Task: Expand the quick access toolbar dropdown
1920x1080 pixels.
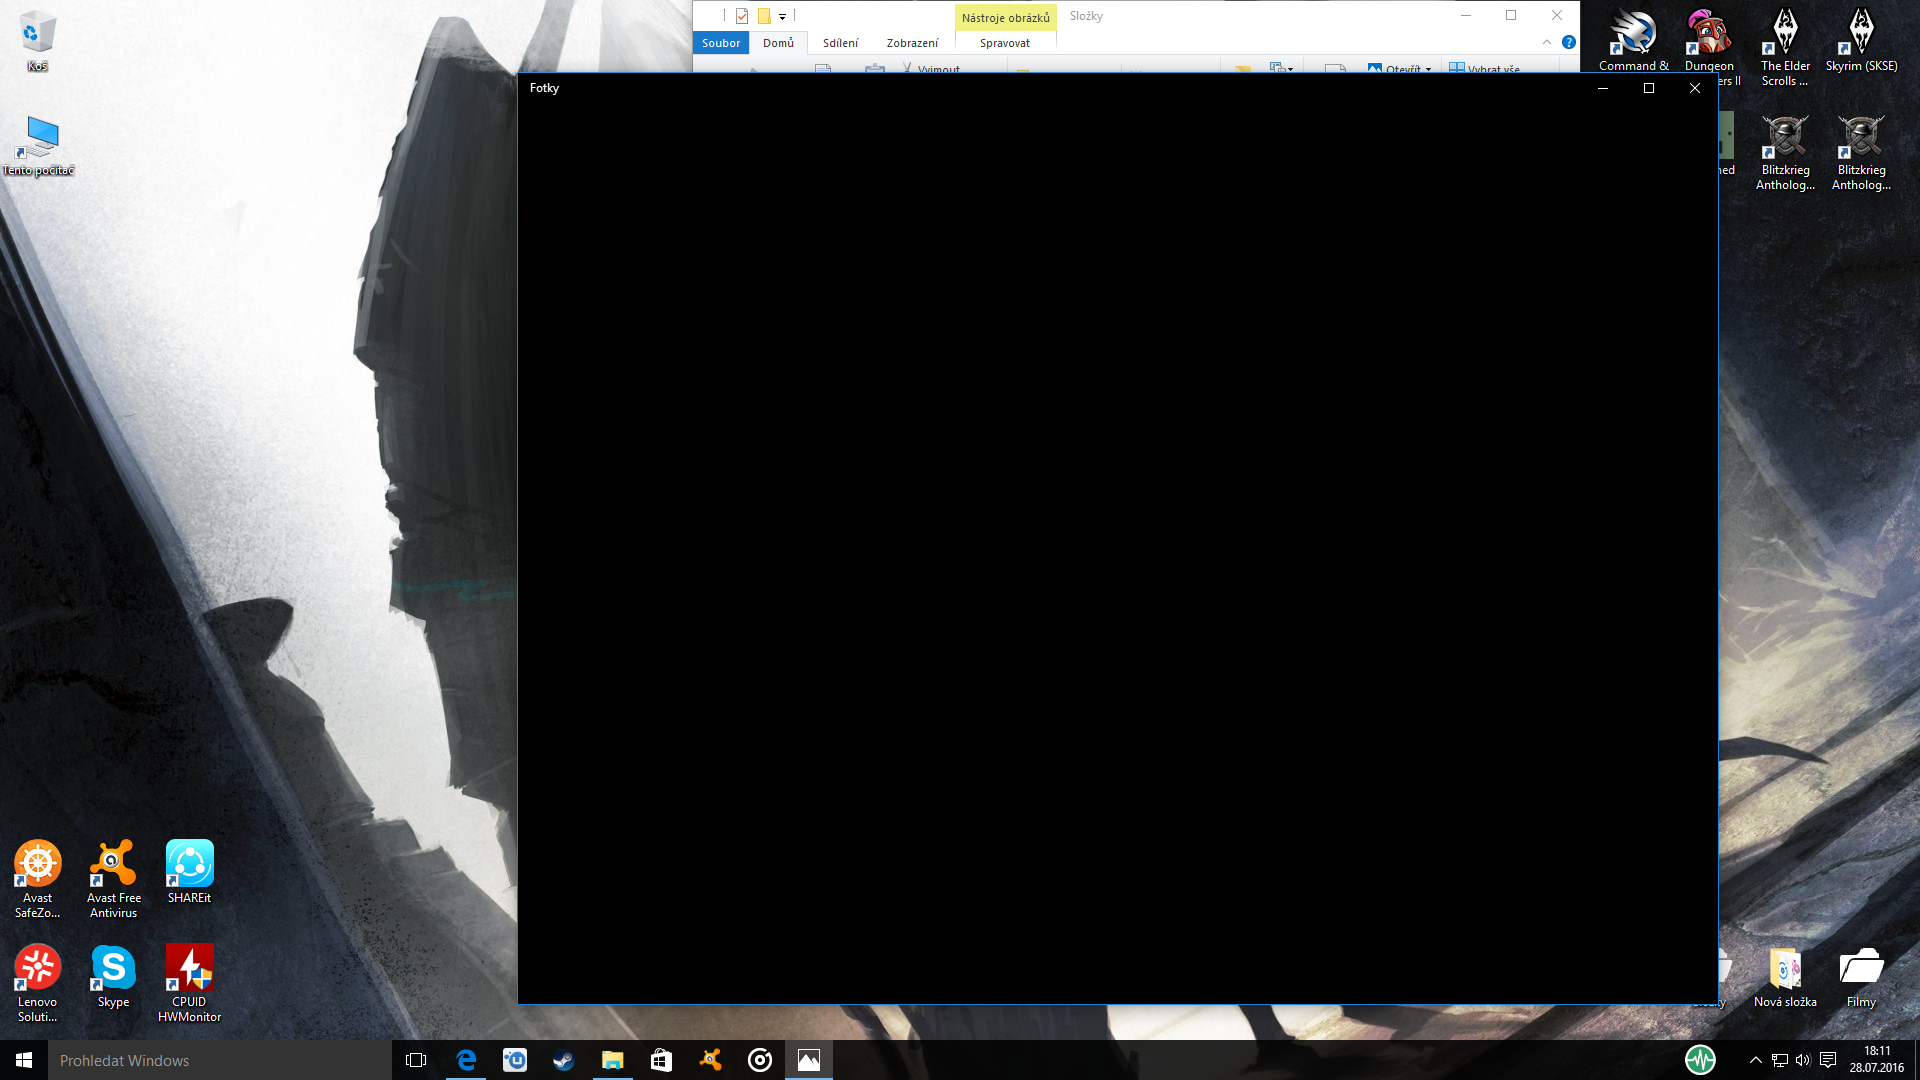Action: pyautogui.click(x=782, y=16)
